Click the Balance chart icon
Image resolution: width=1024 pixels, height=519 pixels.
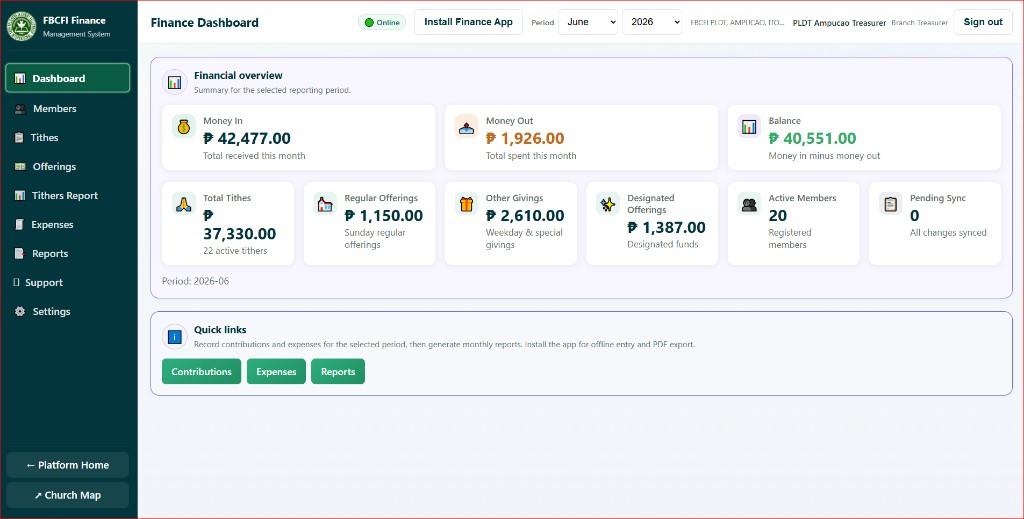(749, 127)
